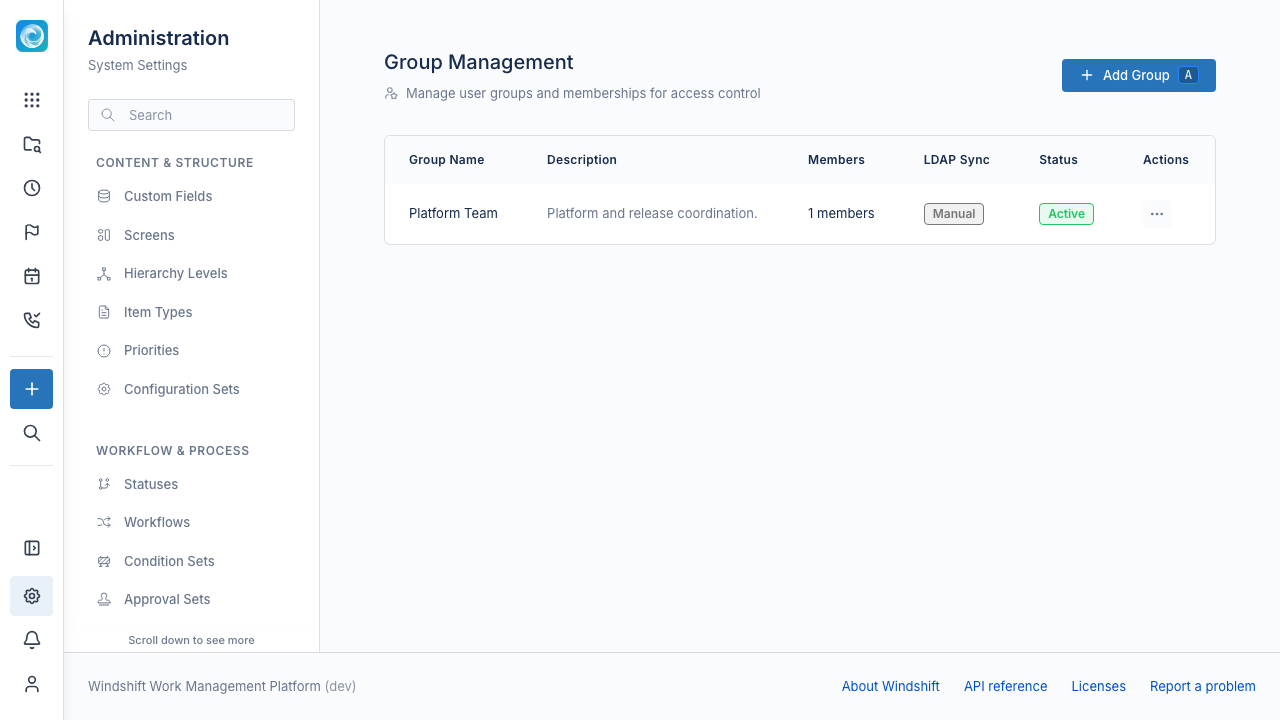
Task: Click the Windshift logo icon
Action: pyautogui.click(x=32, y=36)
